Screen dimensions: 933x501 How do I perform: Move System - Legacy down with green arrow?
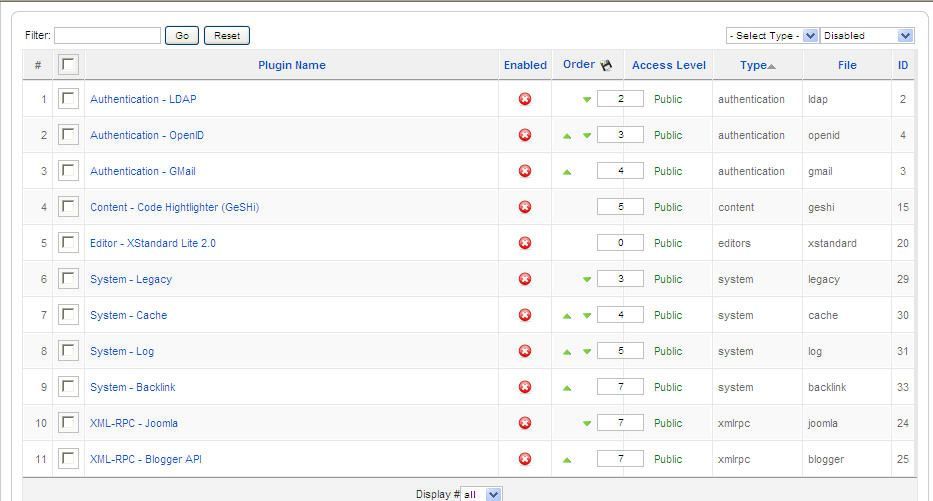(587, 279)
